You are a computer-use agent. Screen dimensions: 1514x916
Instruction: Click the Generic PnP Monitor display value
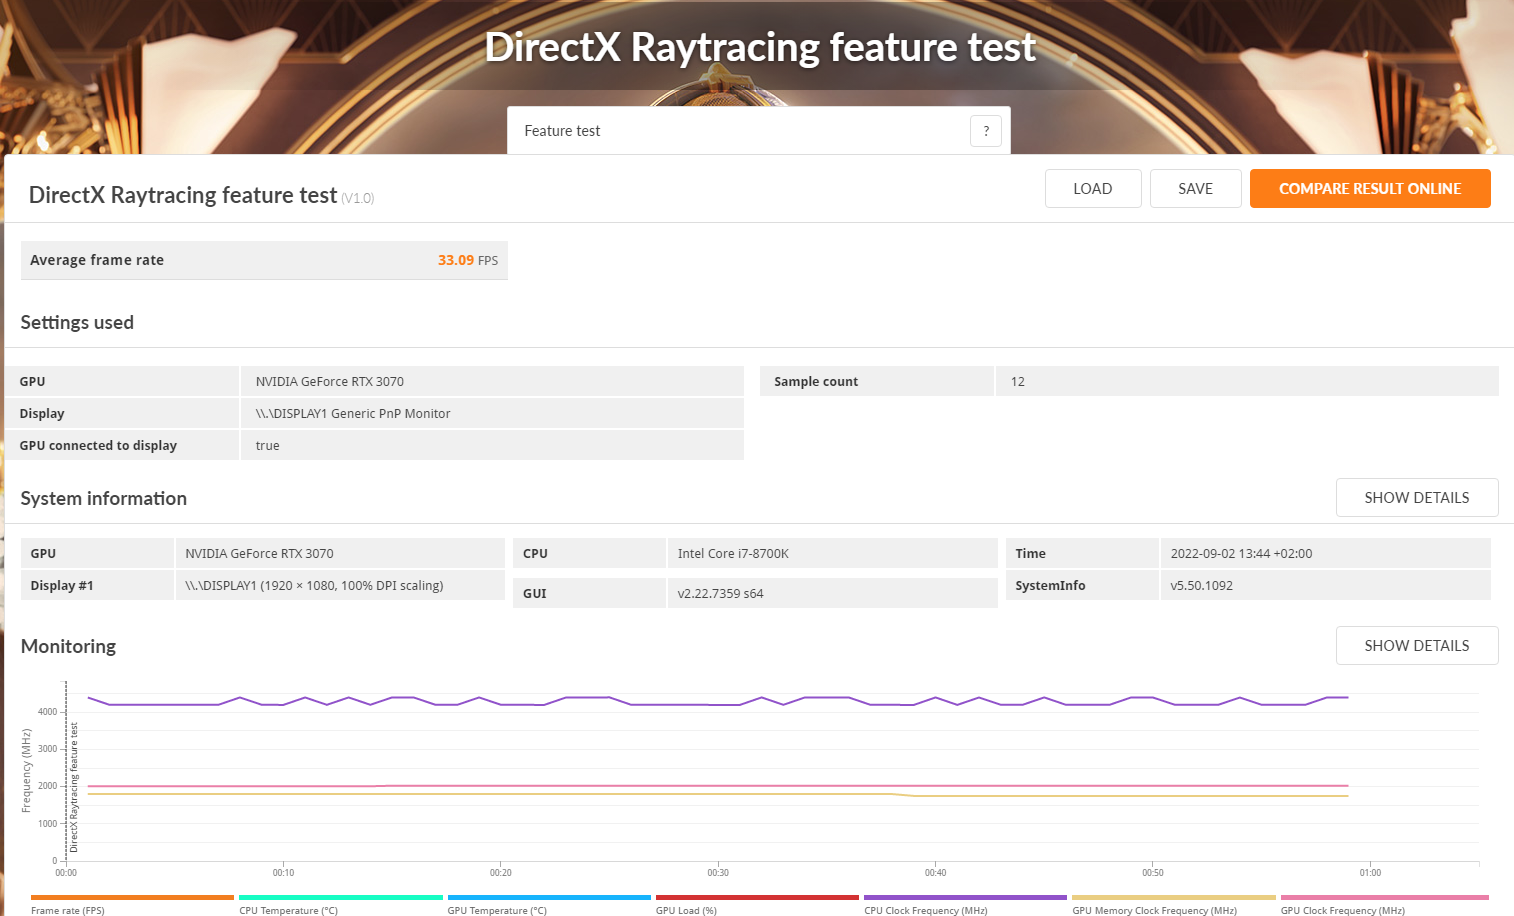(353, 413)
